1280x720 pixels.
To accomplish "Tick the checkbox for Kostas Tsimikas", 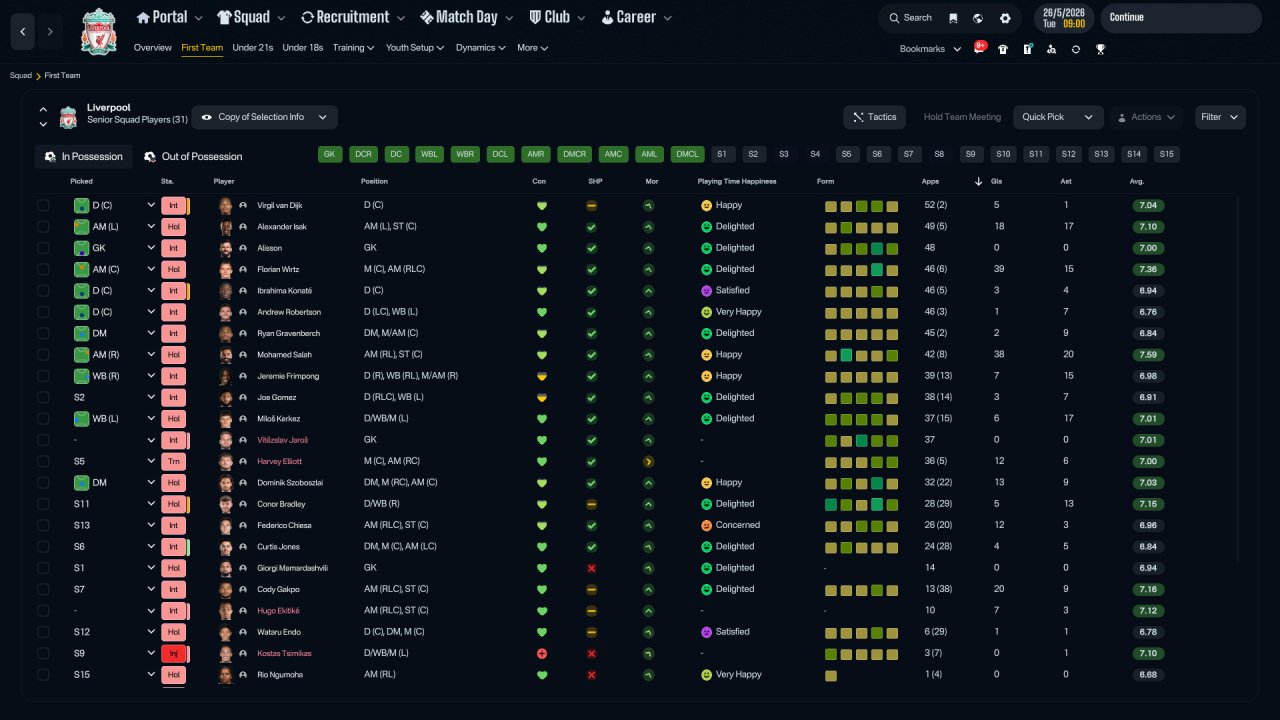I will point(43,653).
